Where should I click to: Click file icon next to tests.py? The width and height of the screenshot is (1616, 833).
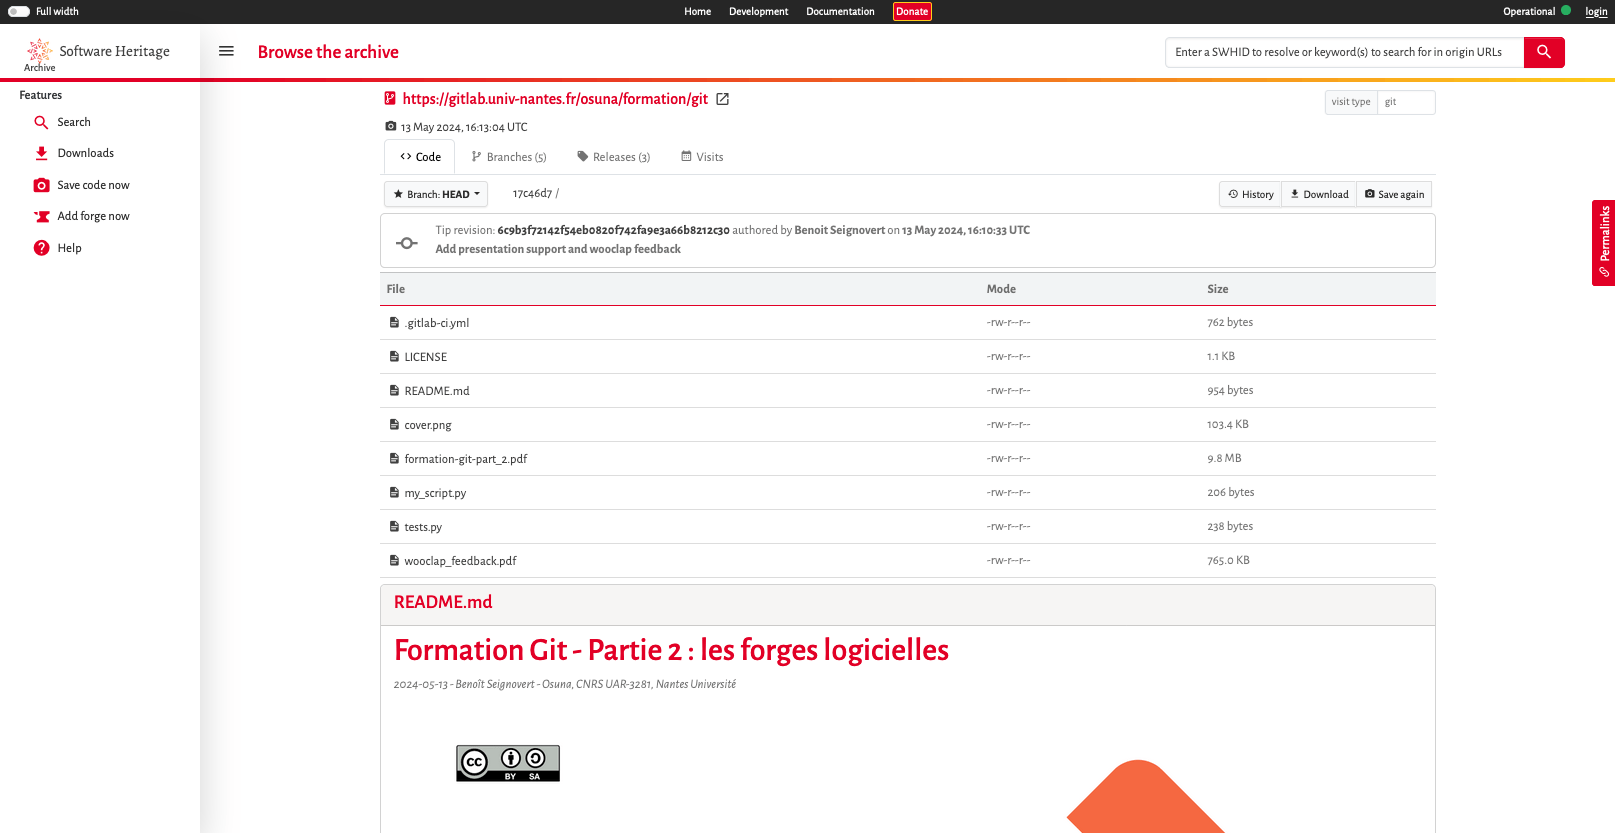point(394,526)
